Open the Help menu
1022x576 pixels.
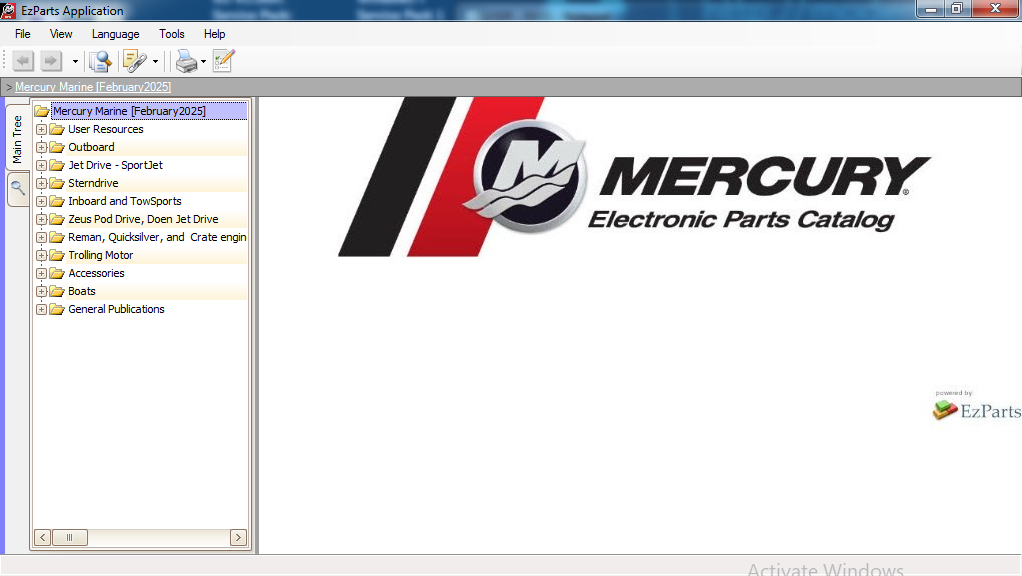click(x=214, y=34)
